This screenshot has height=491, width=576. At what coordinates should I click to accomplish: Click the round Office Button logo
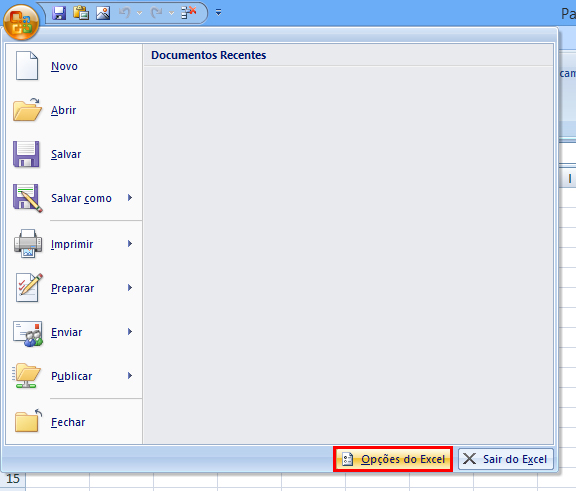(21, 22)
